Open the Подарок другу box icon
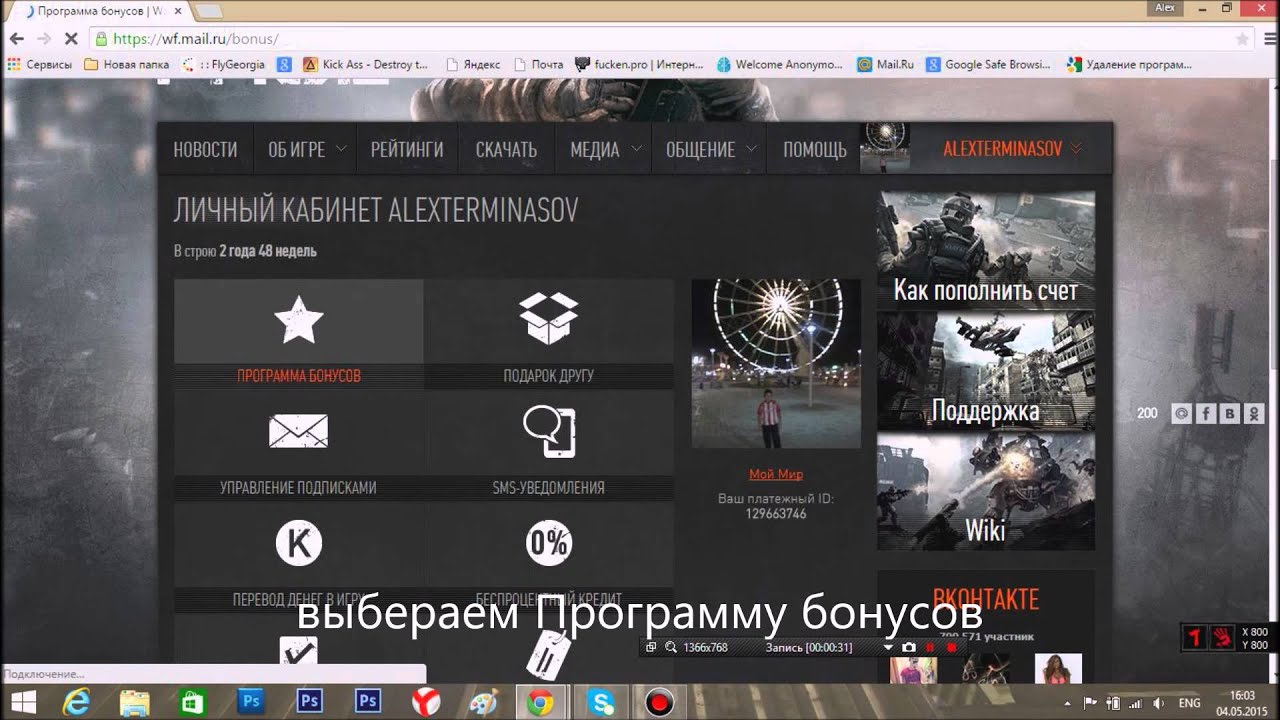Viewport: 1280px width, 720px height. 549,317
